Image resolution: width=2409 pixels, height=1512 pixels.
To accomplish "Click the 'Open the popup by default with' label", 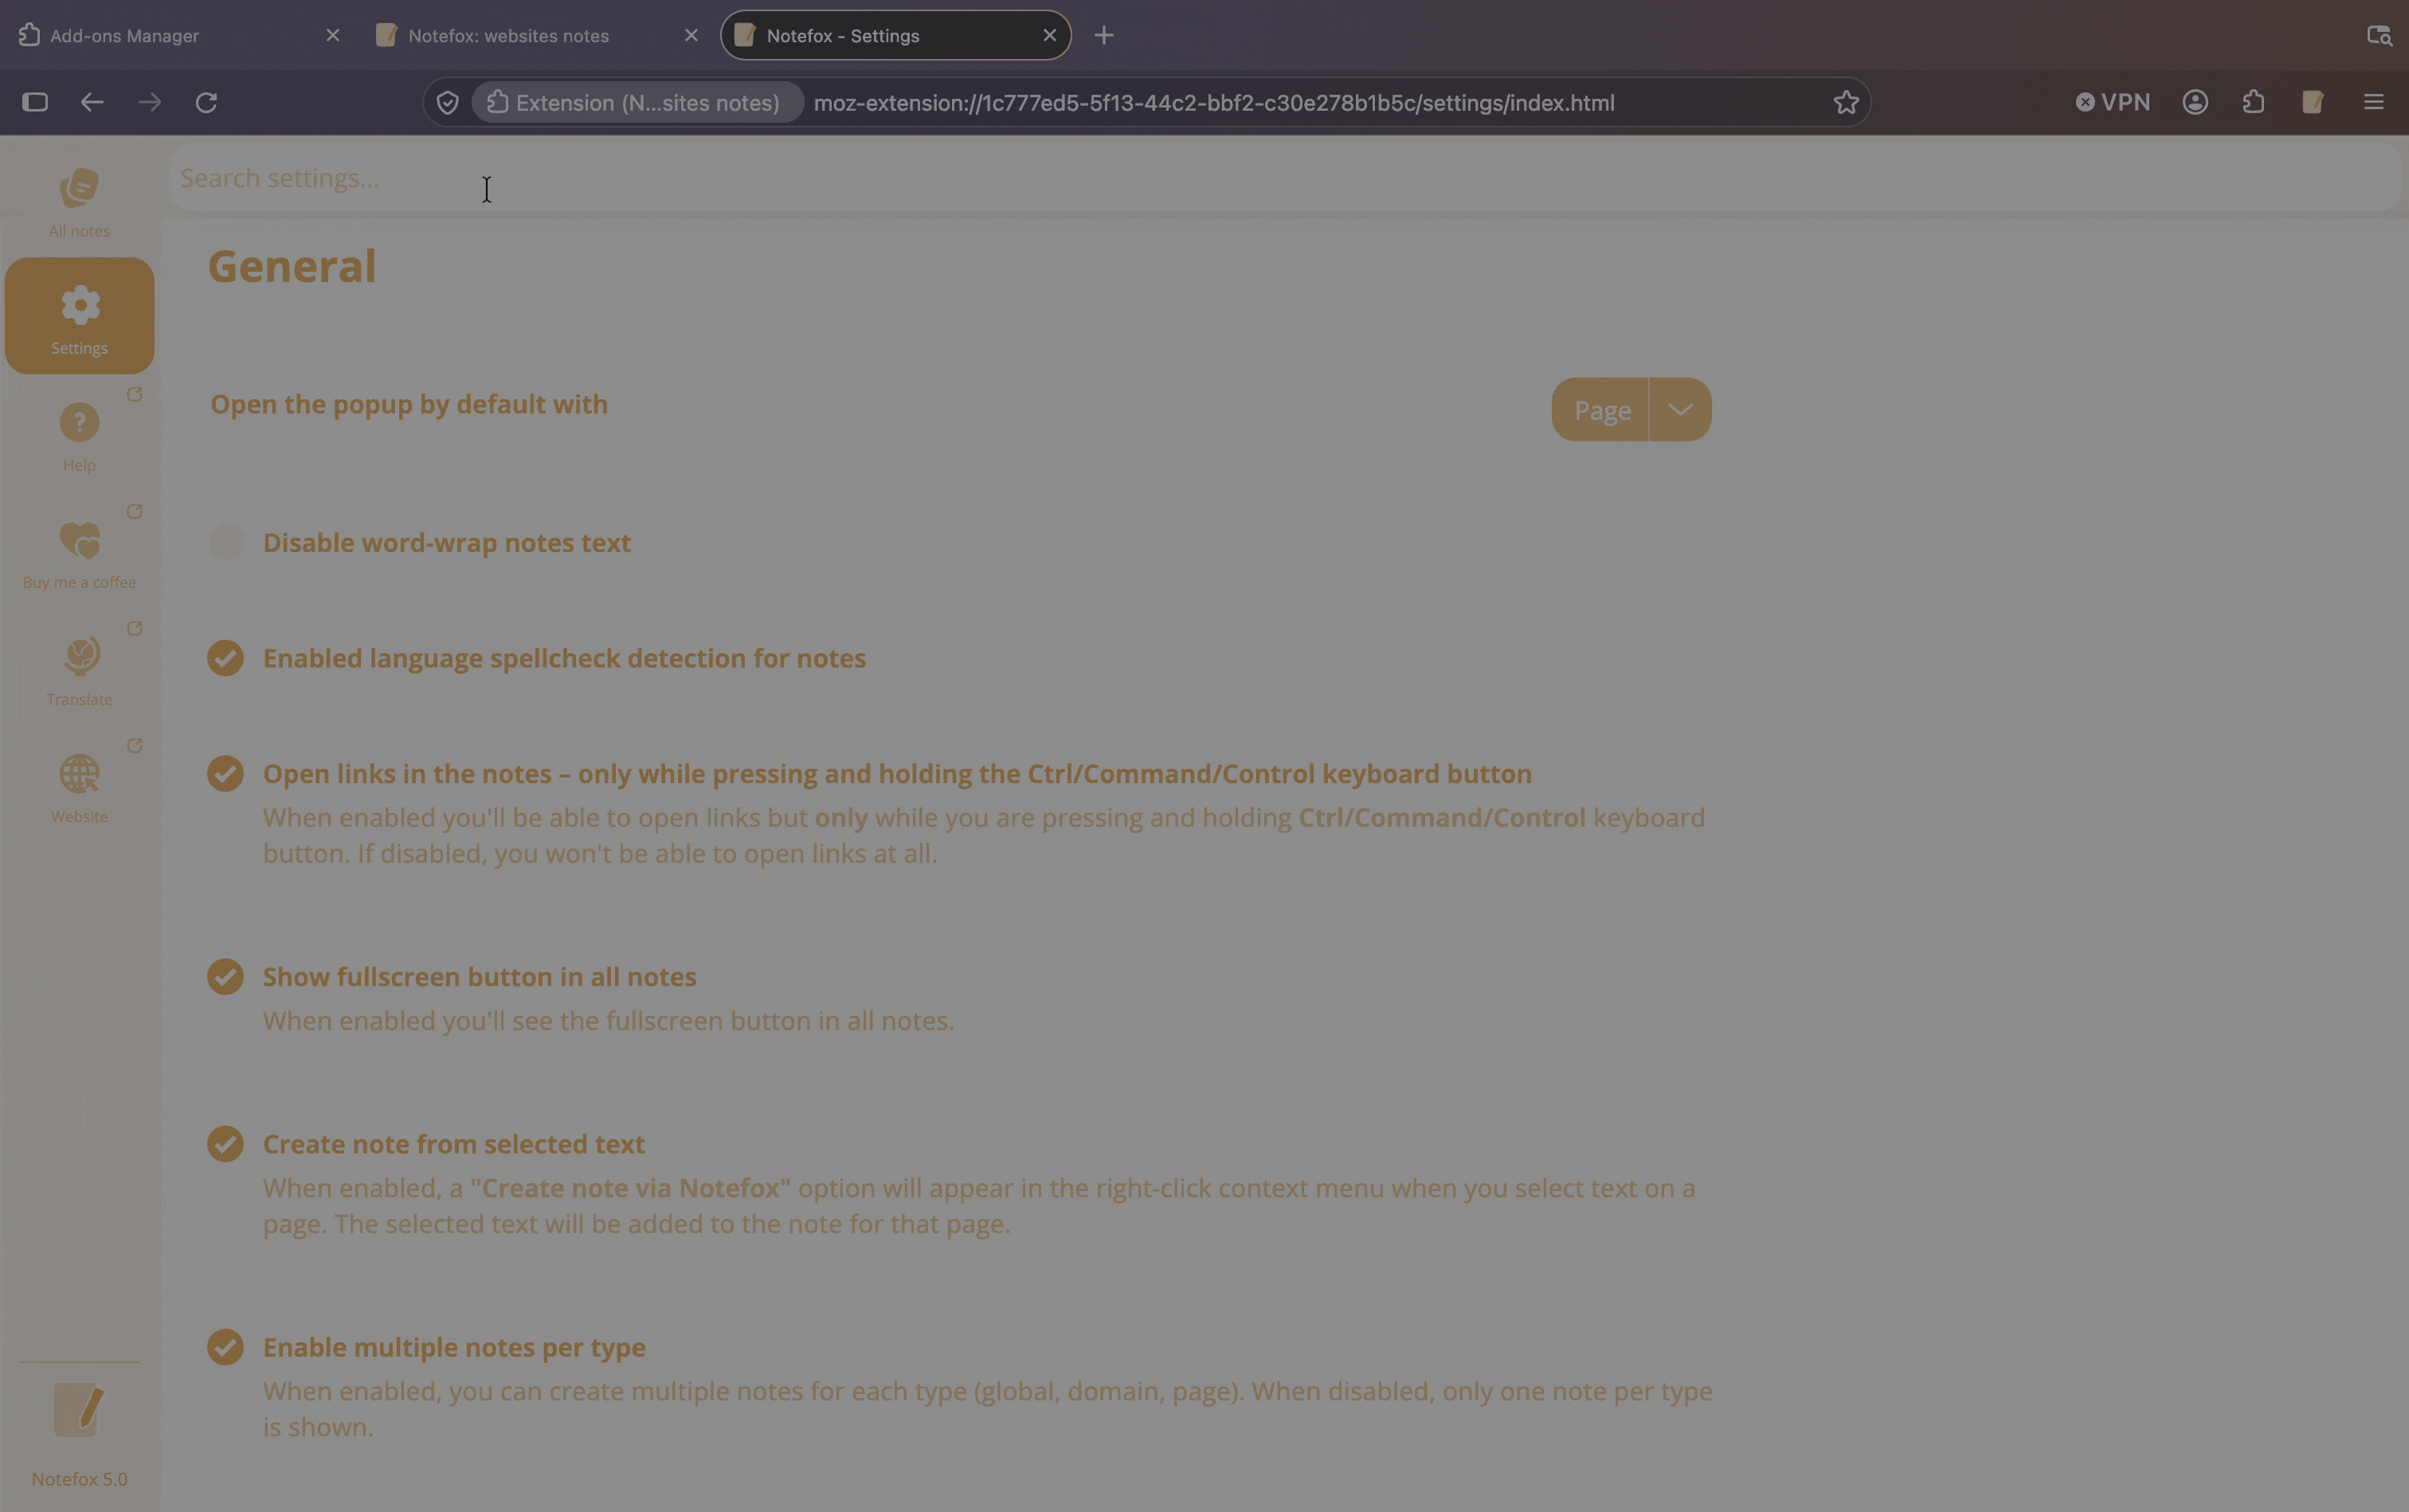I will coord(409,404).
